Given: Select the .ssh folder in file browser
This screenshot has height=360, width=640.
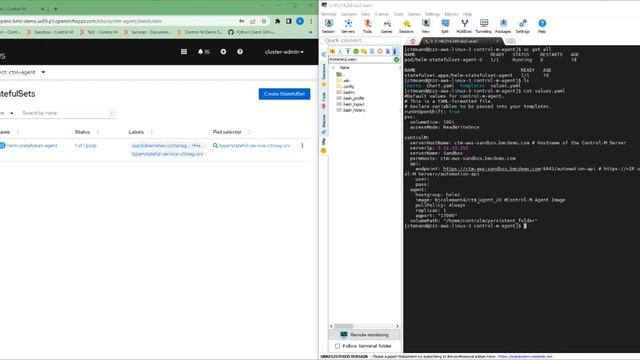Looking at the screenshot, I should point(343,80).
